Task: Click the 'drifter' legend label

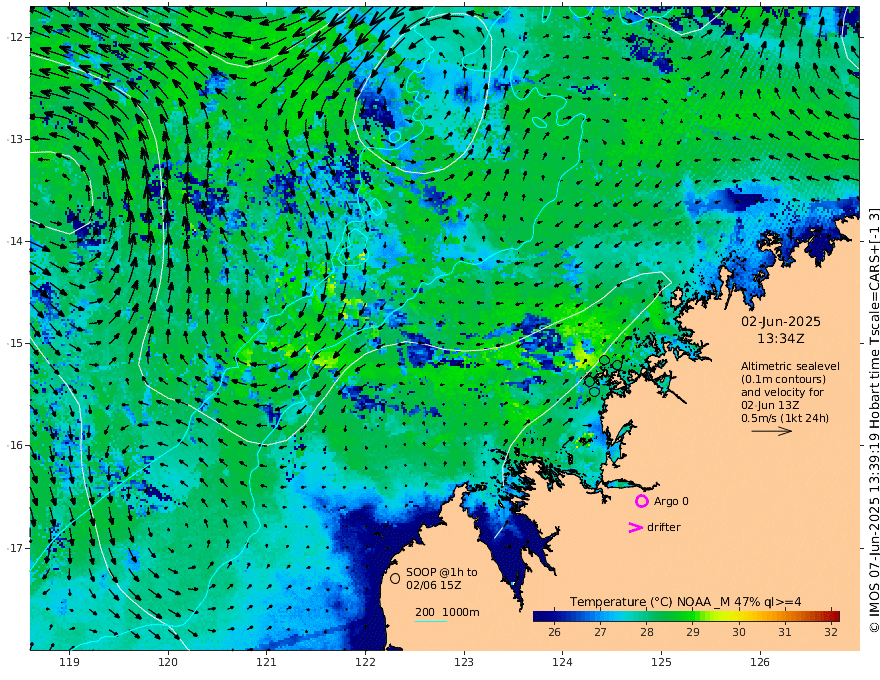Action: coord(663,527)
